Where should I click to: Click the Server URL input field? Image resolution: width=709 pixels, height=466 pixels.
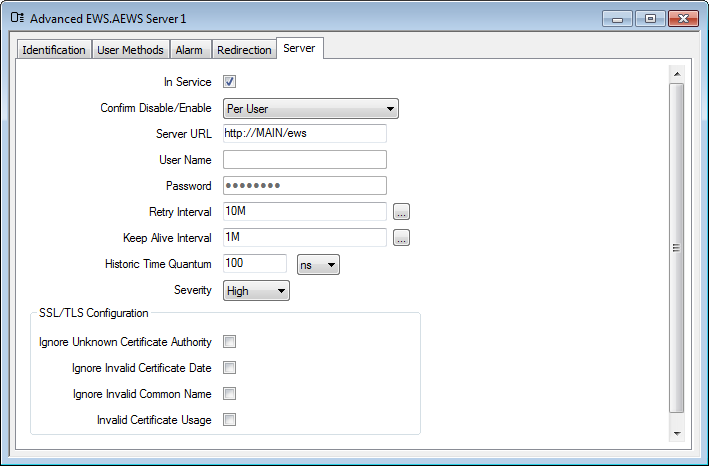click(304, 134)
